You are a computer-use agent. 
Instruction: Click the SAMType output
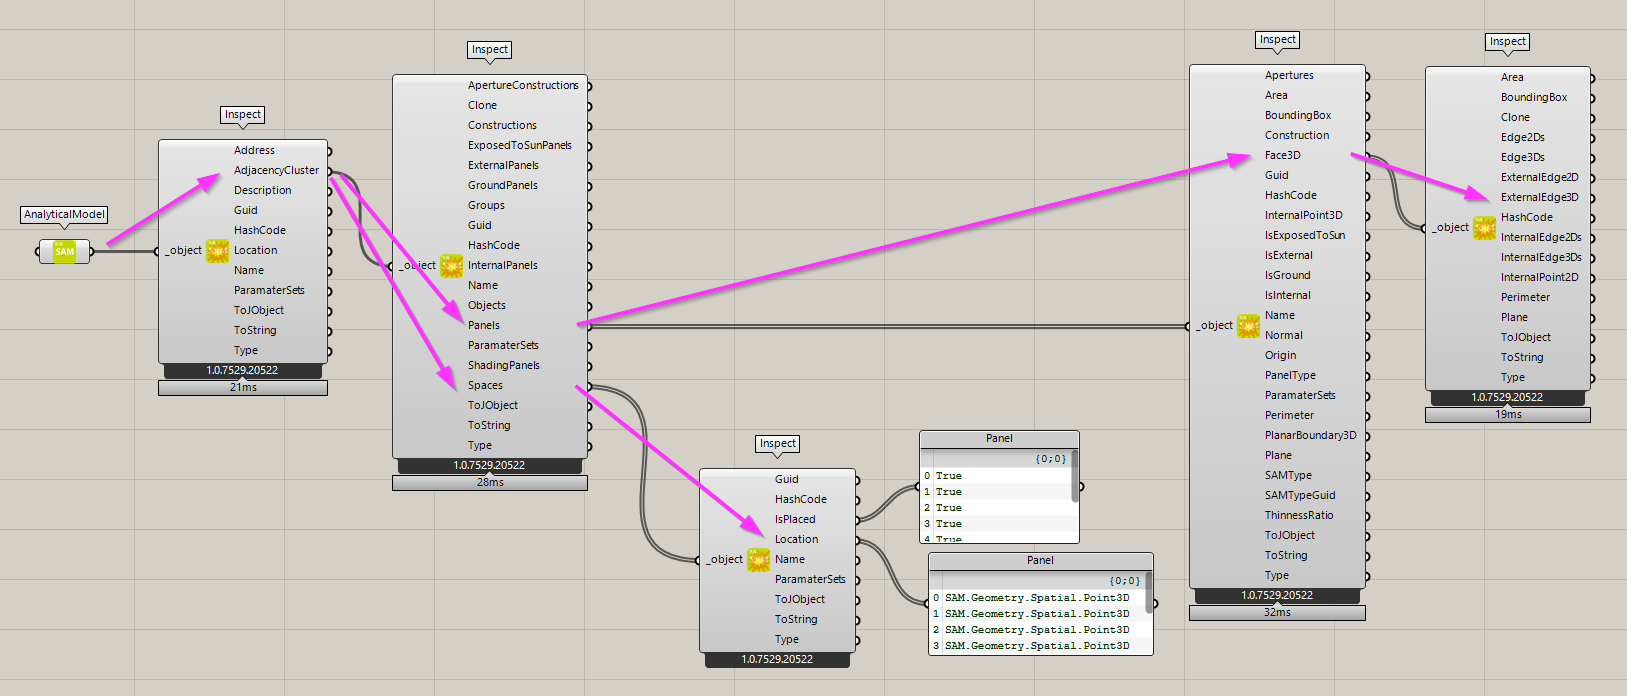point(1288,476)
